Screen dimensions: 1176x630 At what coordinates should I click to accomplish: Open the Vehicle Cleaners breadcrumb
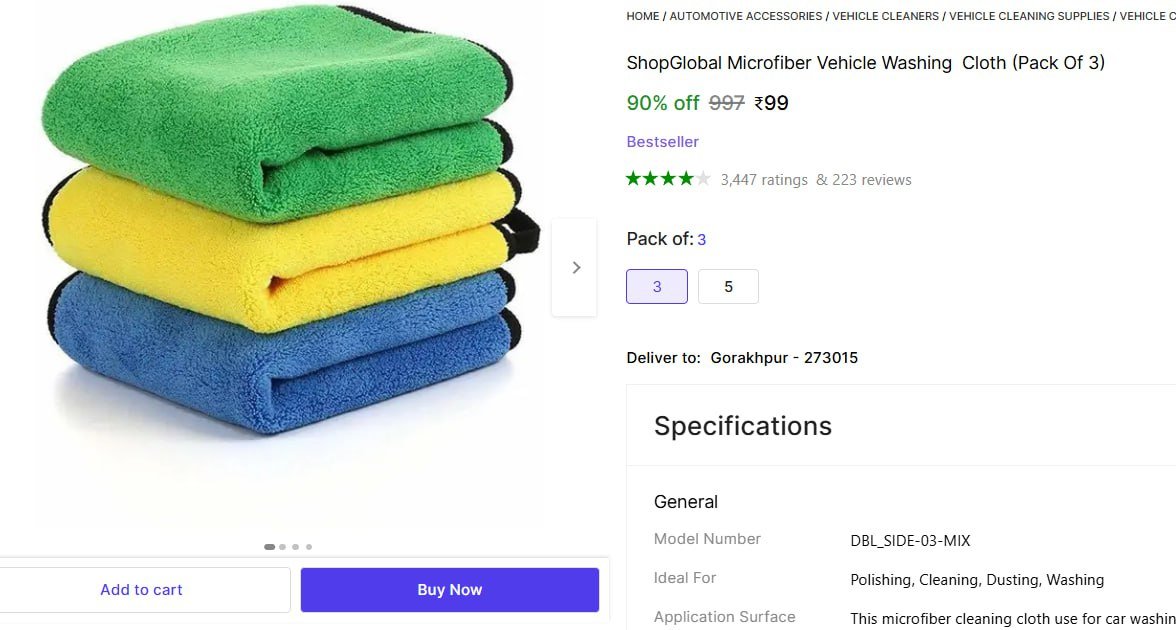pyautogui.click(x=885, y=16)
